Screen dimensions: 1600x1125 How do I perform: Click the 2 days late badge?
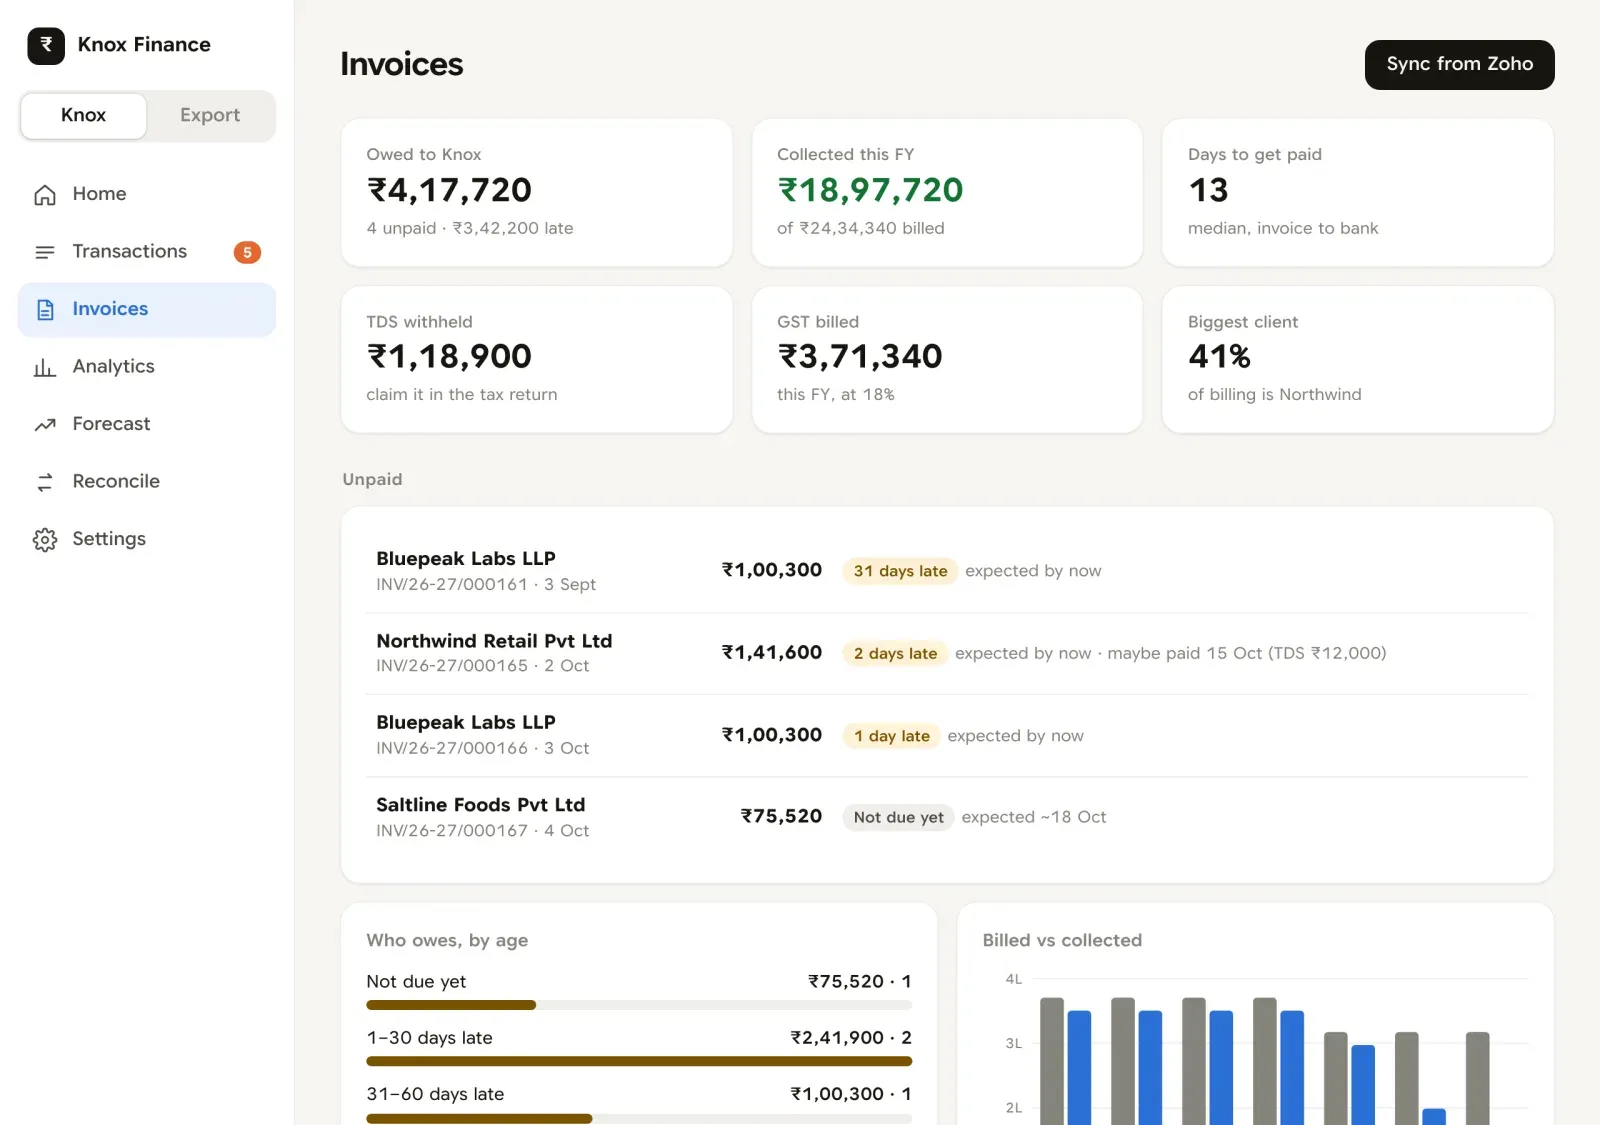click(895, 653)
